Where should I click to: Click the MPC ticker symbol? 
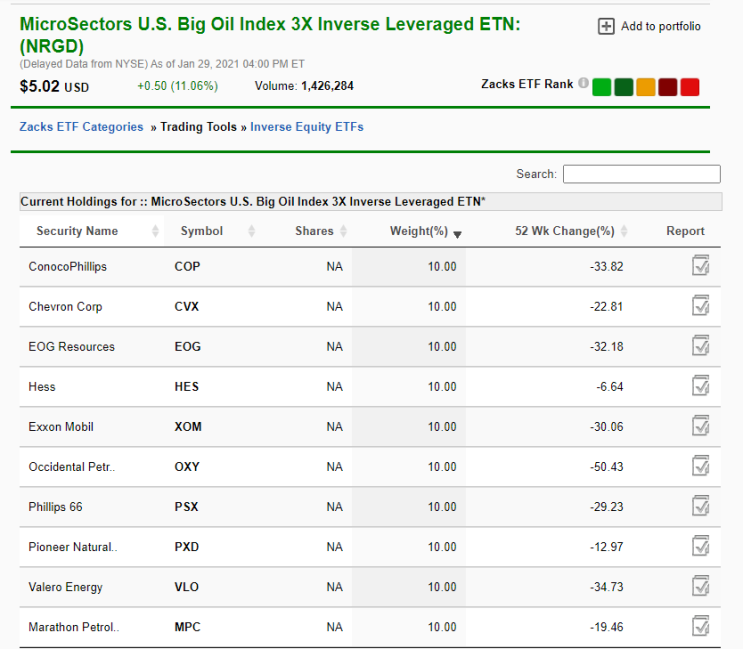188,627
